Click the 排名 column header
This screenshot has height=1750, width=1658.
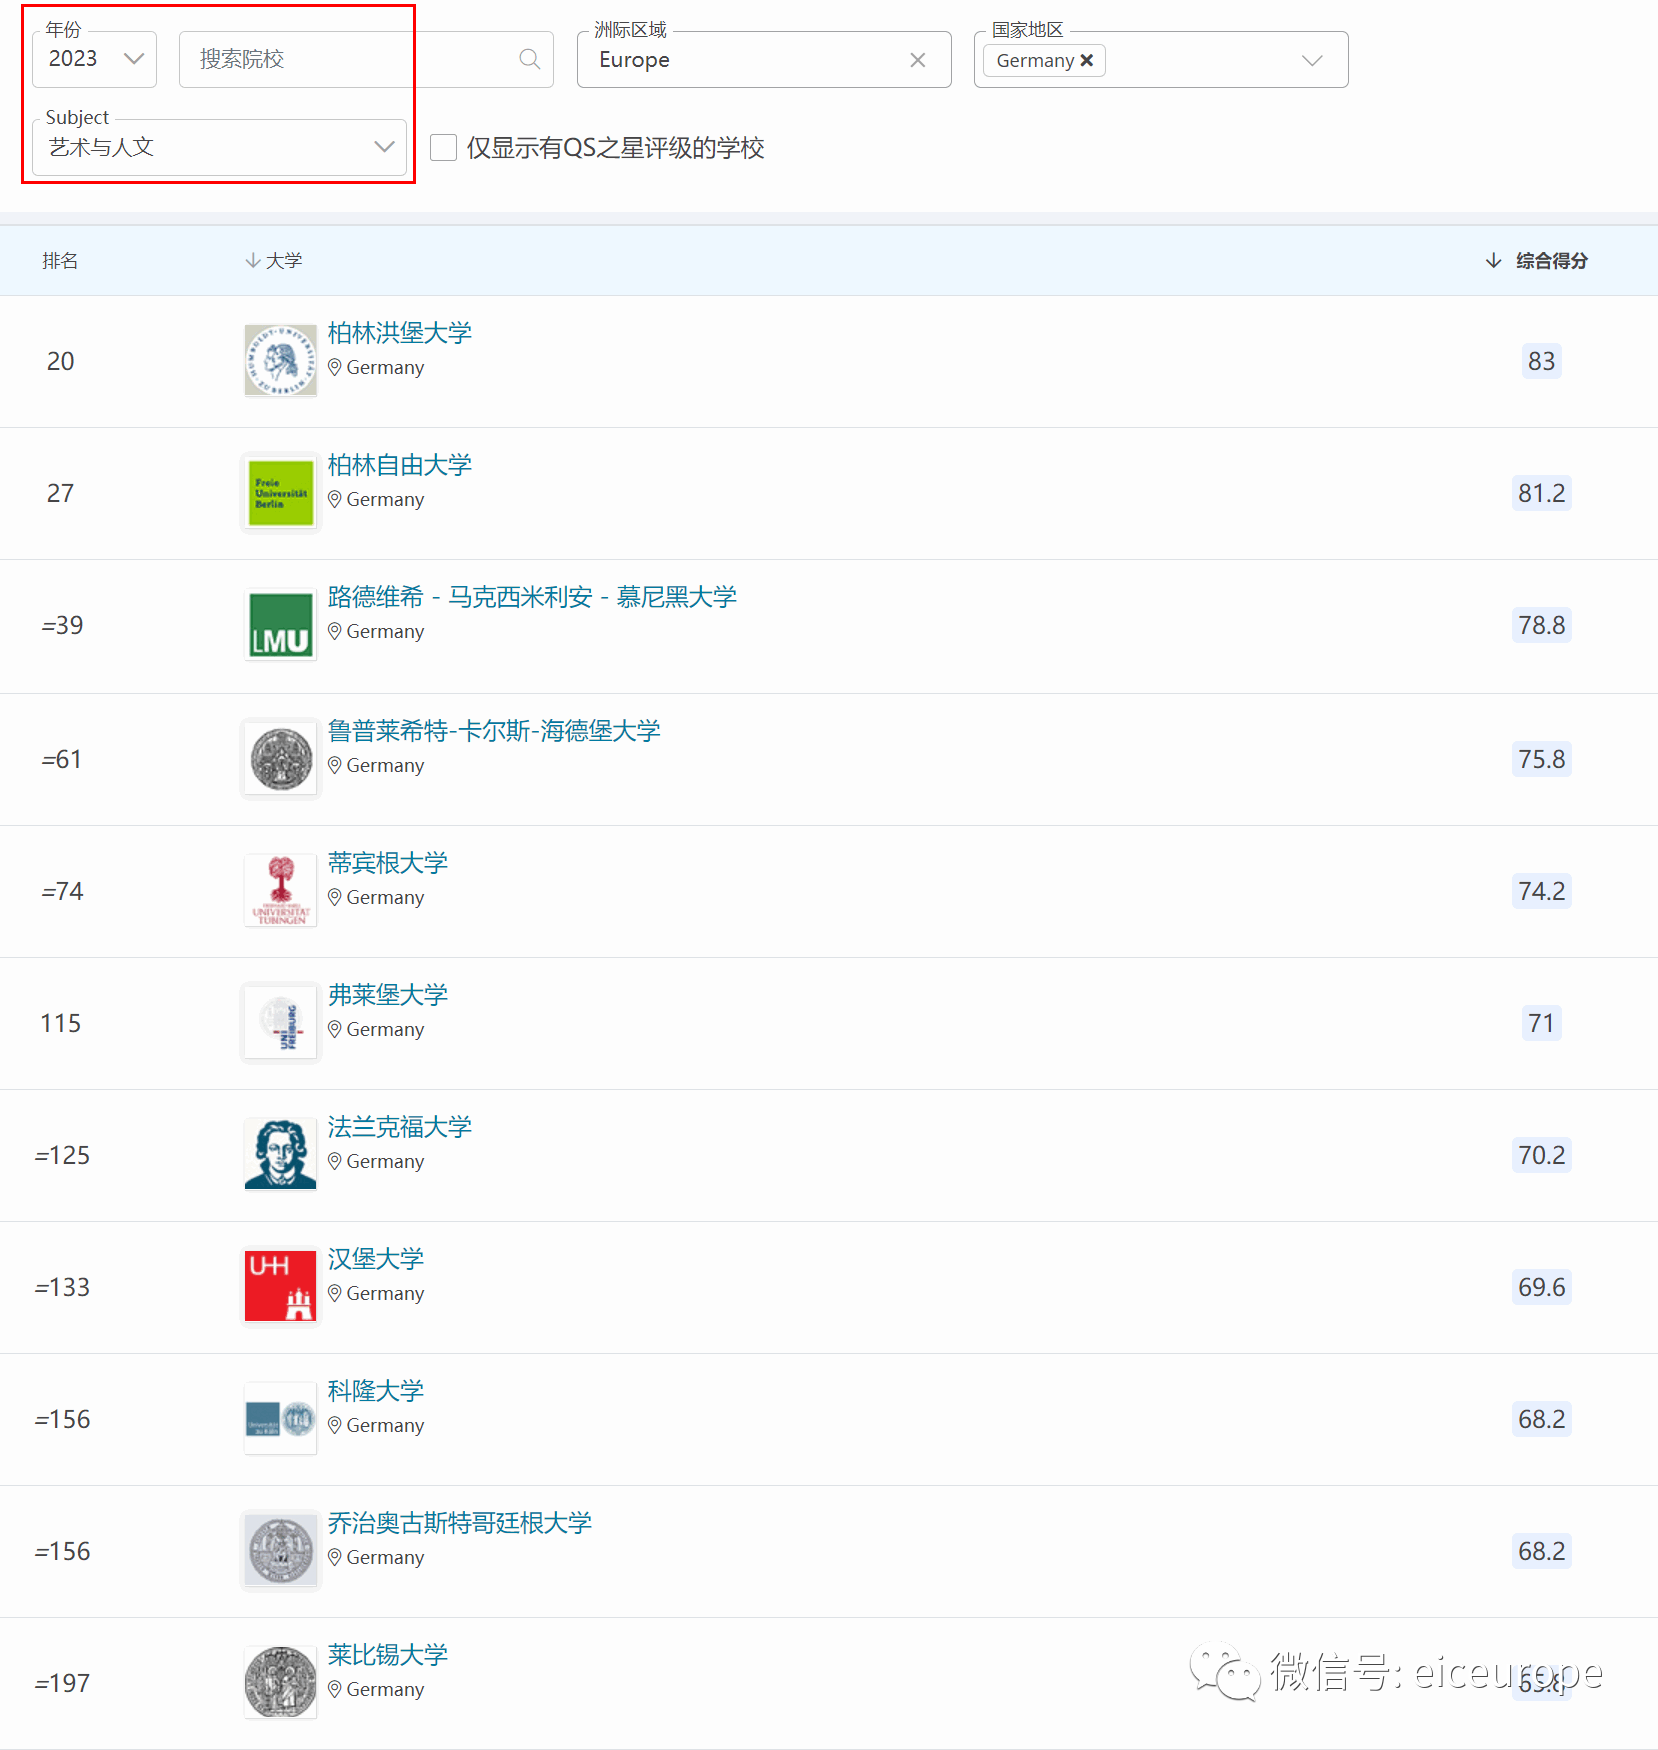[60, 260]
